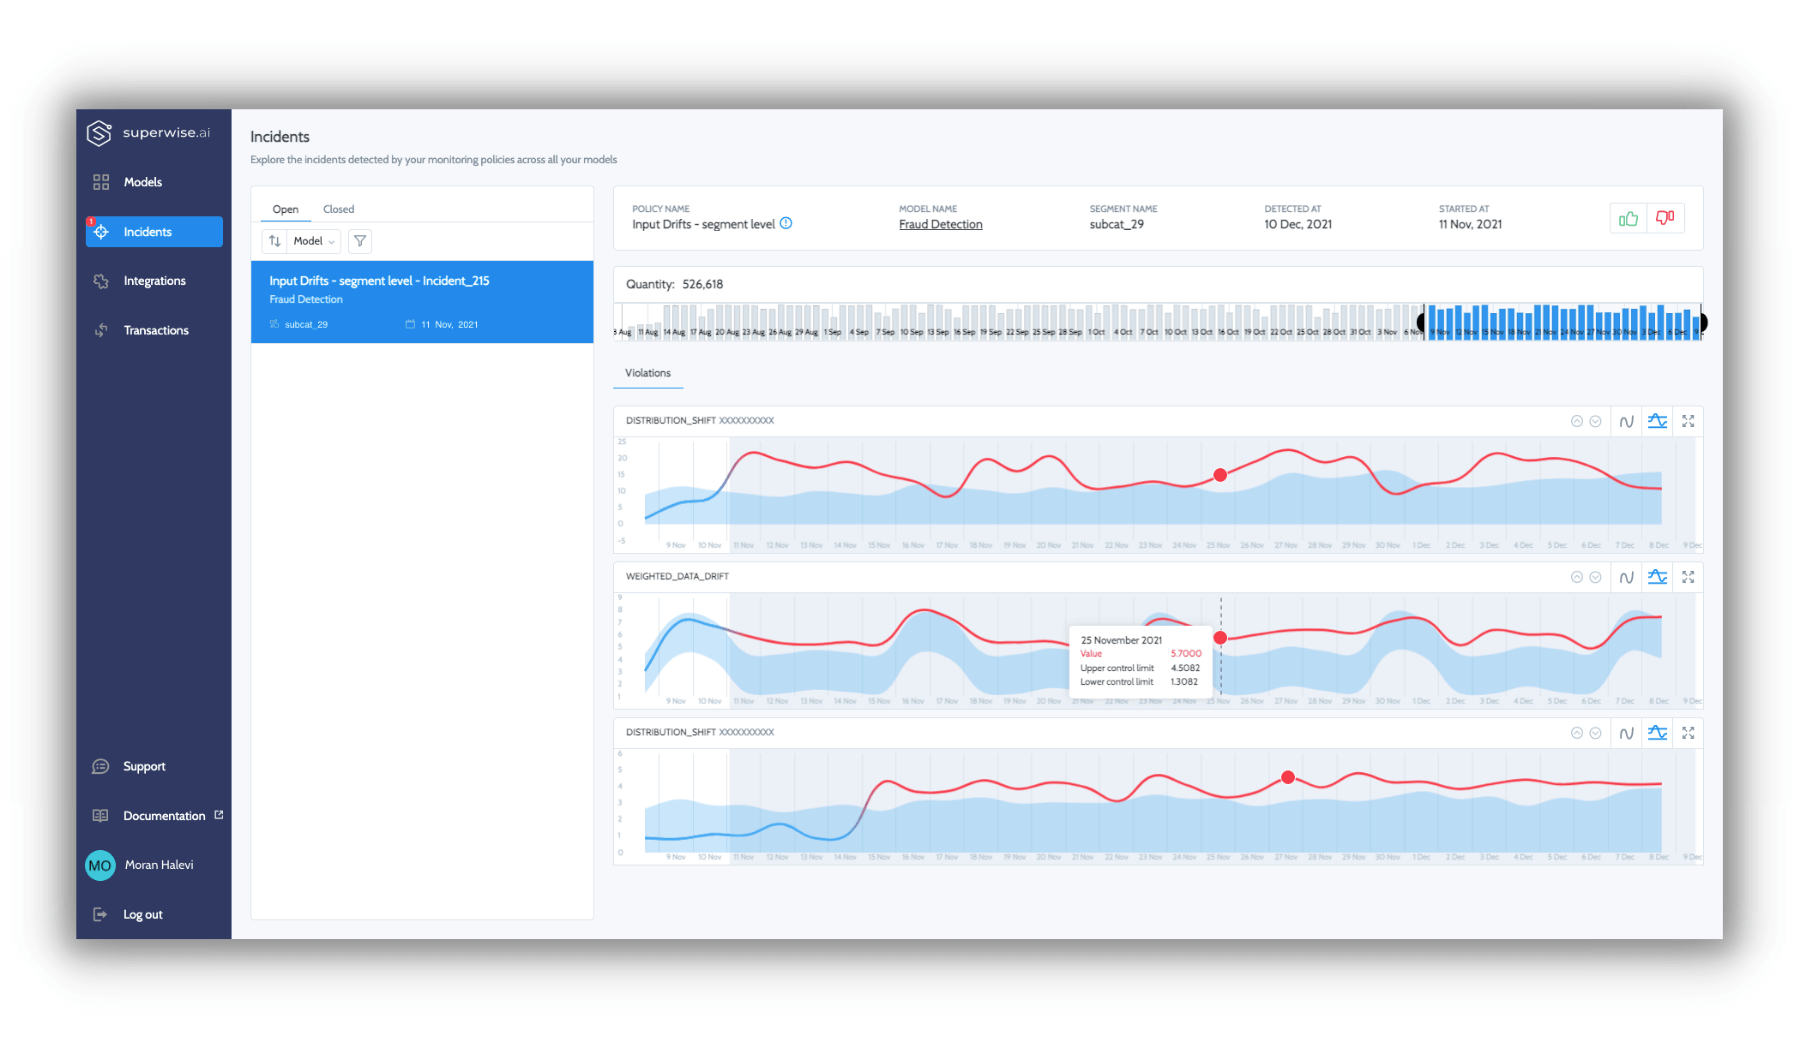Open the Models section in the sidebar

pos(142,181)
